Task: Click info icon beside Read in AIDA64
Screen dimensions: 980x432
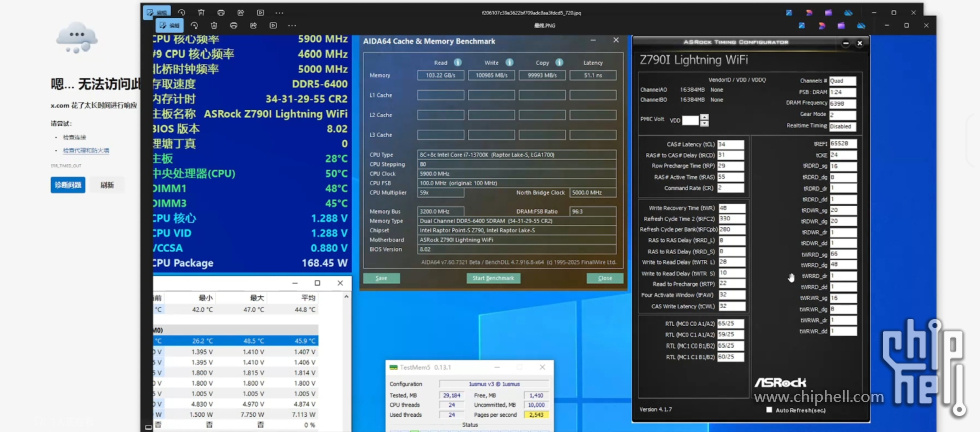Action: point(458,63)
